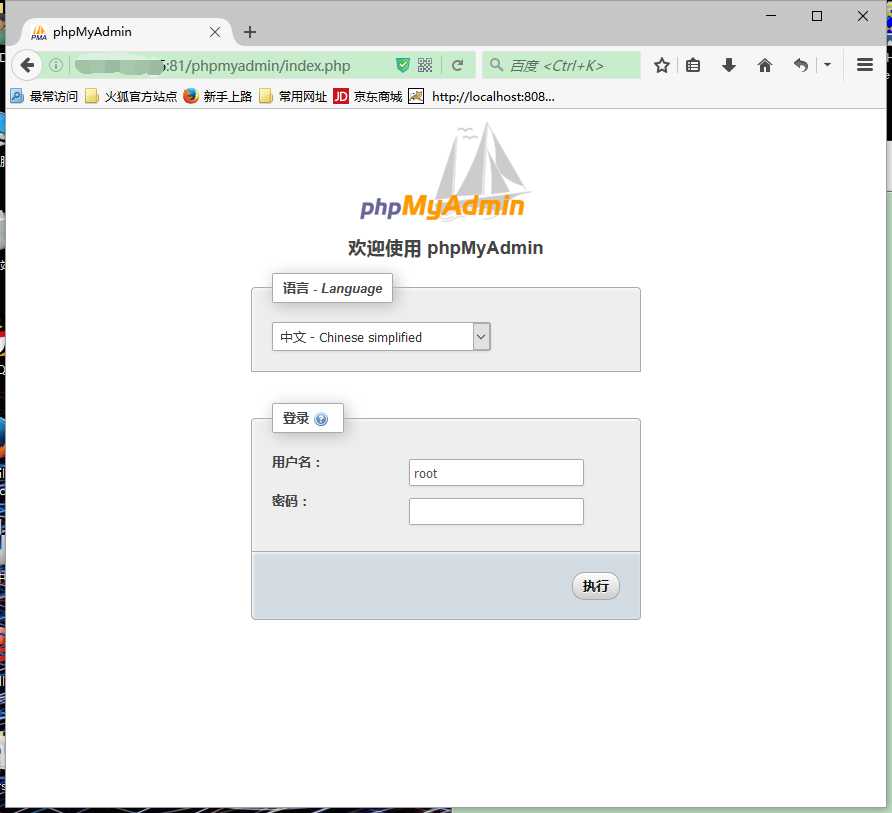
Task: Close the phpMyAdmin tab
Action: coord(215,32)
